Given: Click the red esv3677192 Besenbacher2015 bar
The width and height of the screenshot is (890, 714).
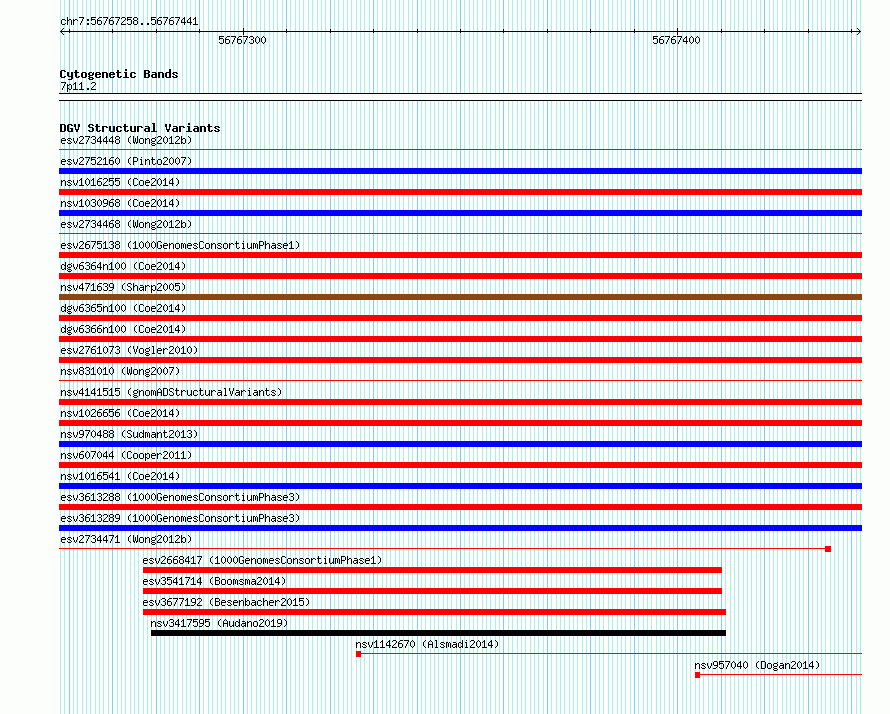Looking at the screenshot, I should tap(434, 612).
